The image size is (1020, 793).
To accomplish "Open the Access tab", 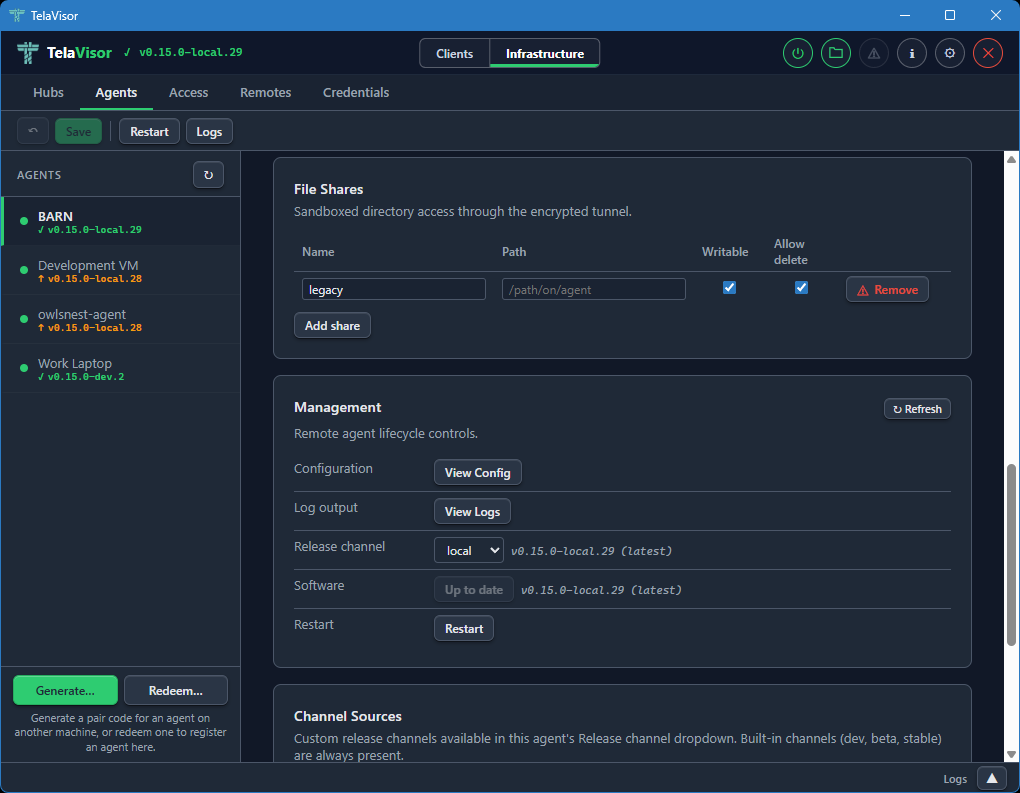I will 189,92.
